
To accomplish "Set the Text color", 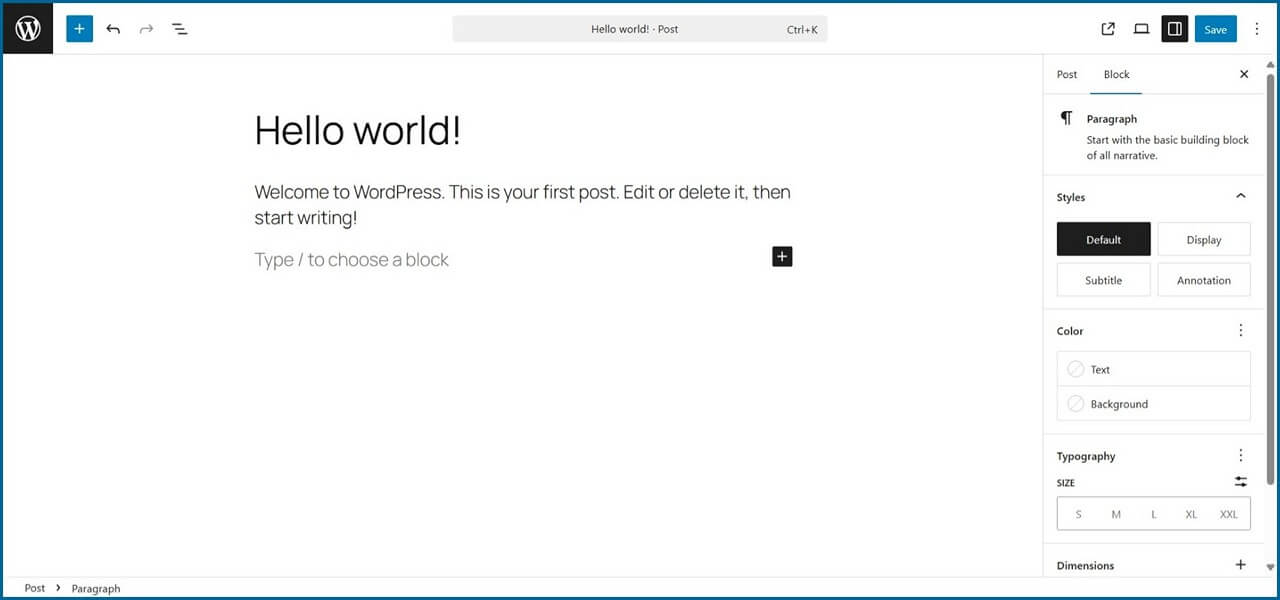I will point(1153,369).
